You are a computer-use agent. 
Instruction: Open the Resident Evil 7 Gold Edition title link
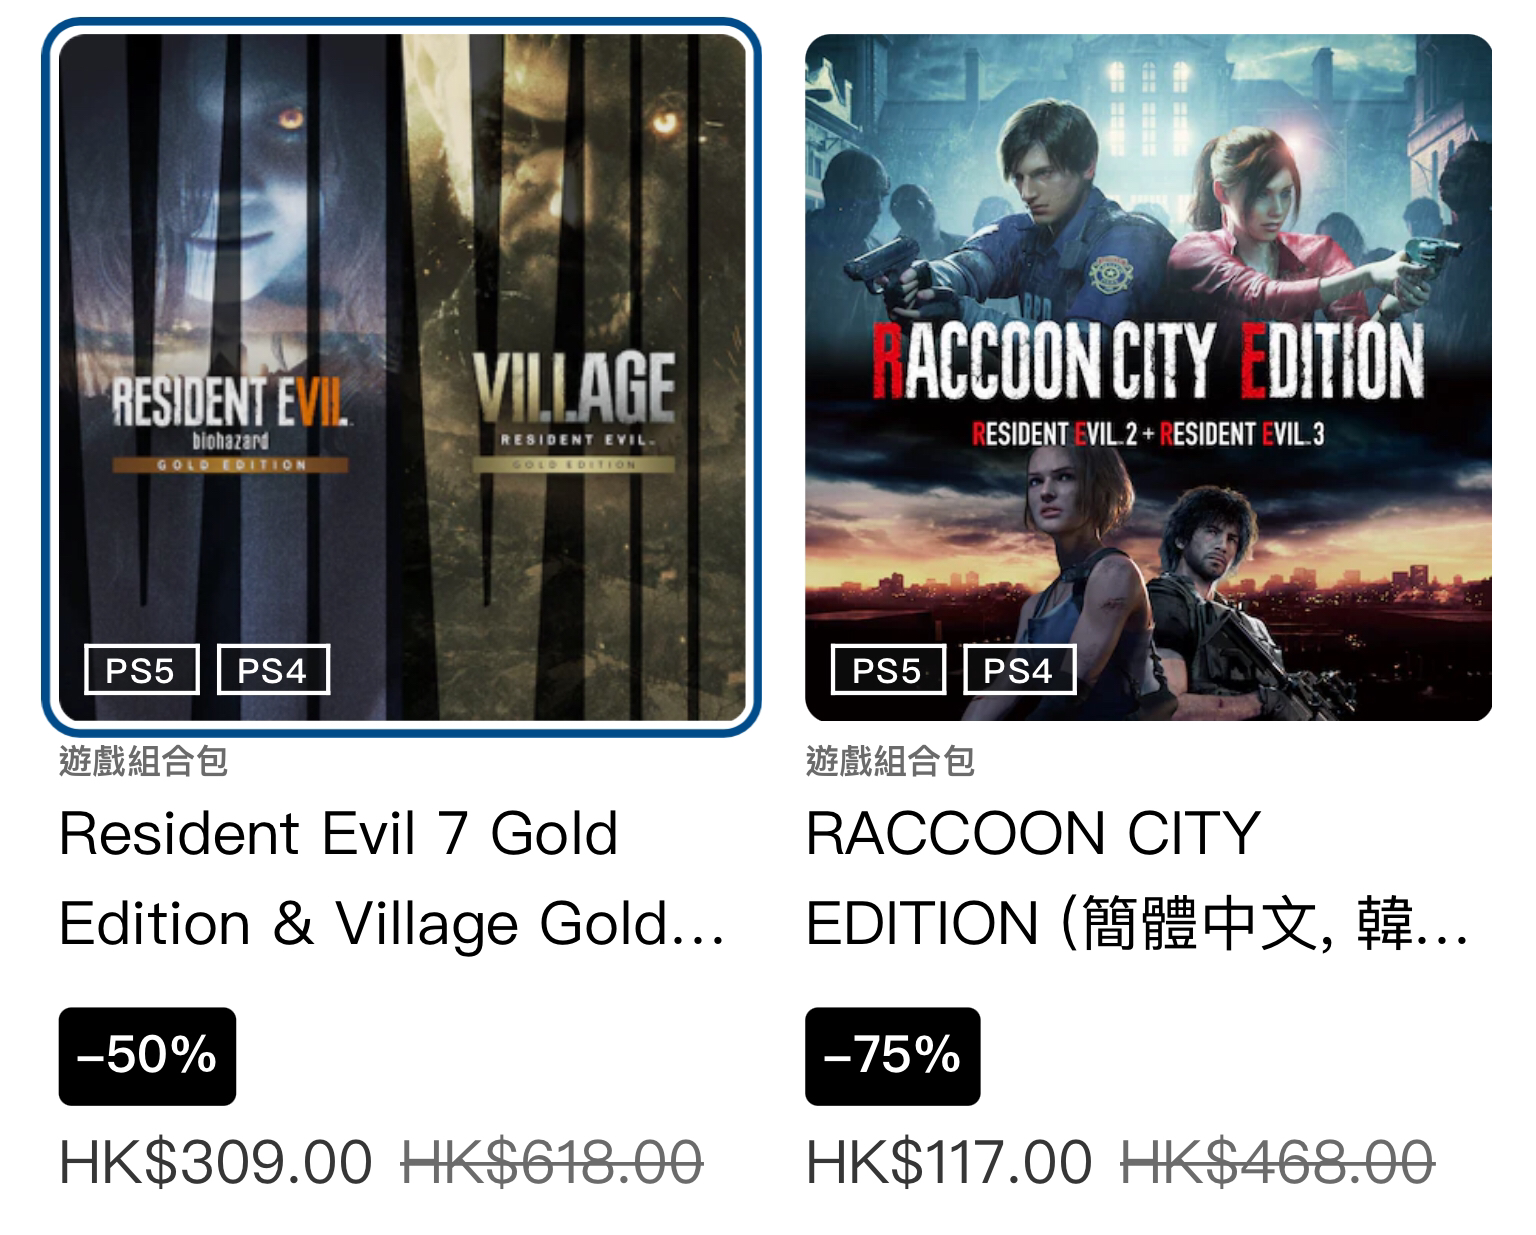pos(391,878)
